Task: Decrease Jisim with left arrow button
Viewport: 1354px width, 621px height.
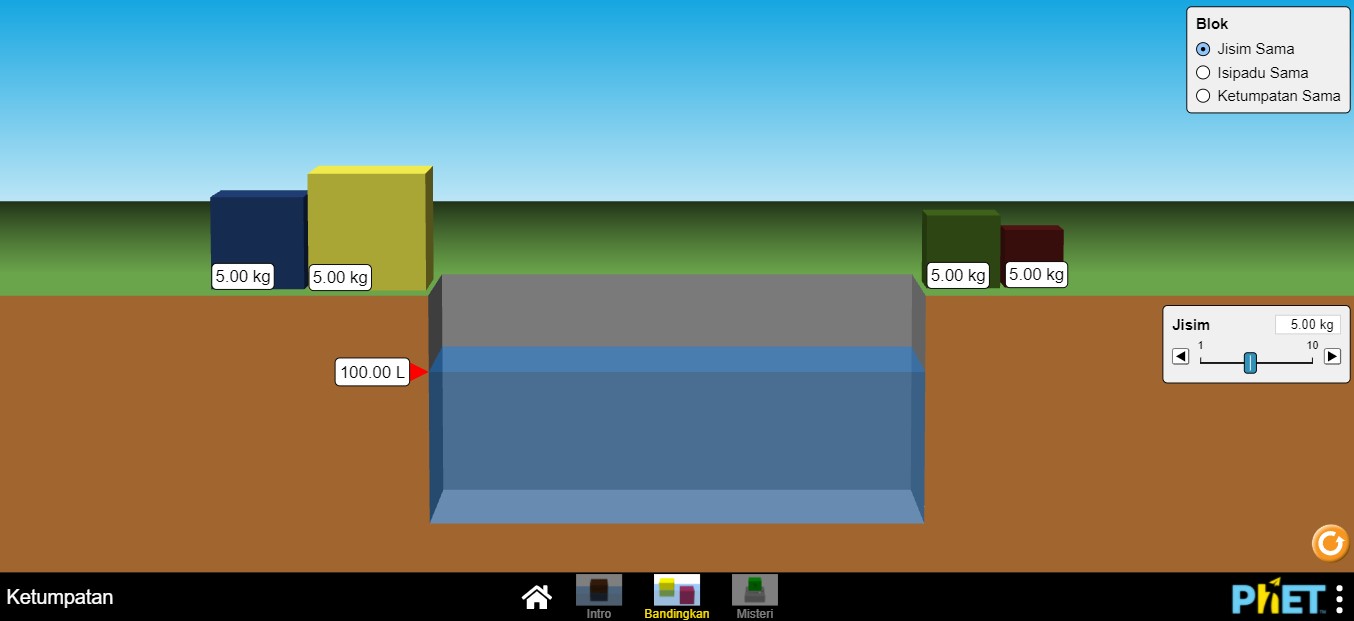Action: pyautogui.click(x=1181, y=356)
